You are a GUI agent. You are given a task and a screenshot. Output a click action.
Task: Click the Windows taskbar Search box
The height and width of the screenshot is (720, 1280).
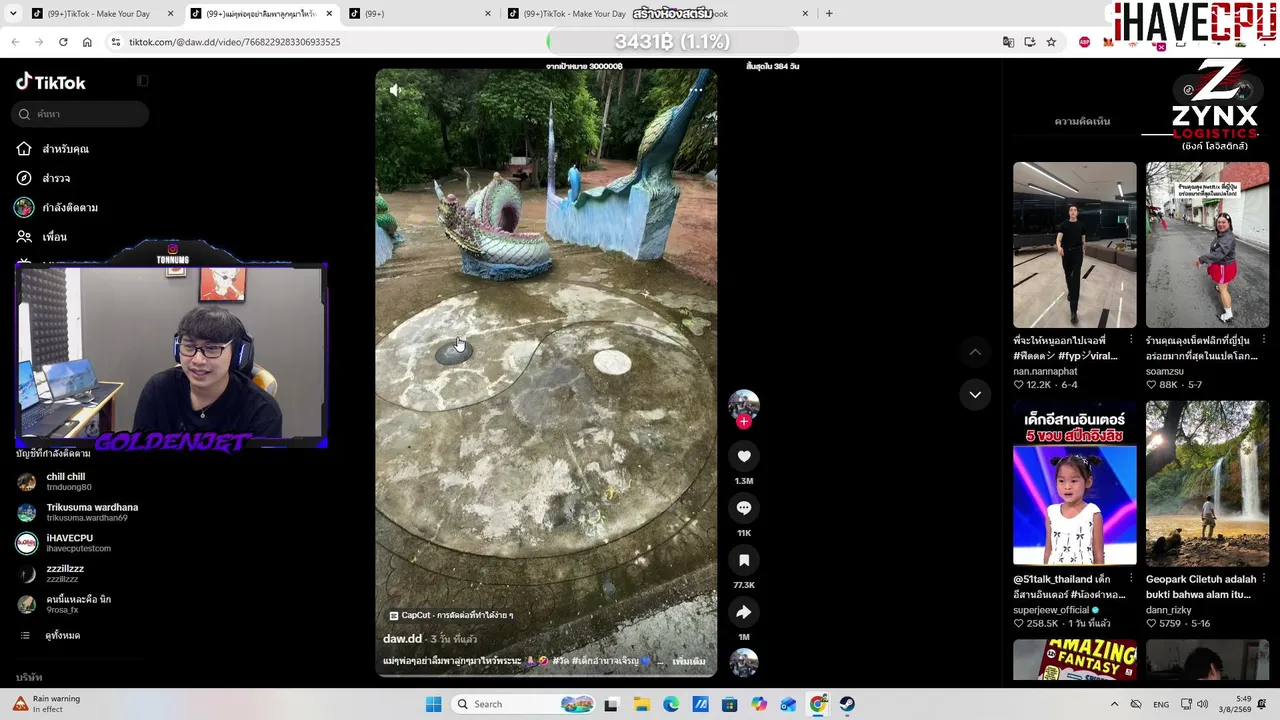click(x=523, y=704)
